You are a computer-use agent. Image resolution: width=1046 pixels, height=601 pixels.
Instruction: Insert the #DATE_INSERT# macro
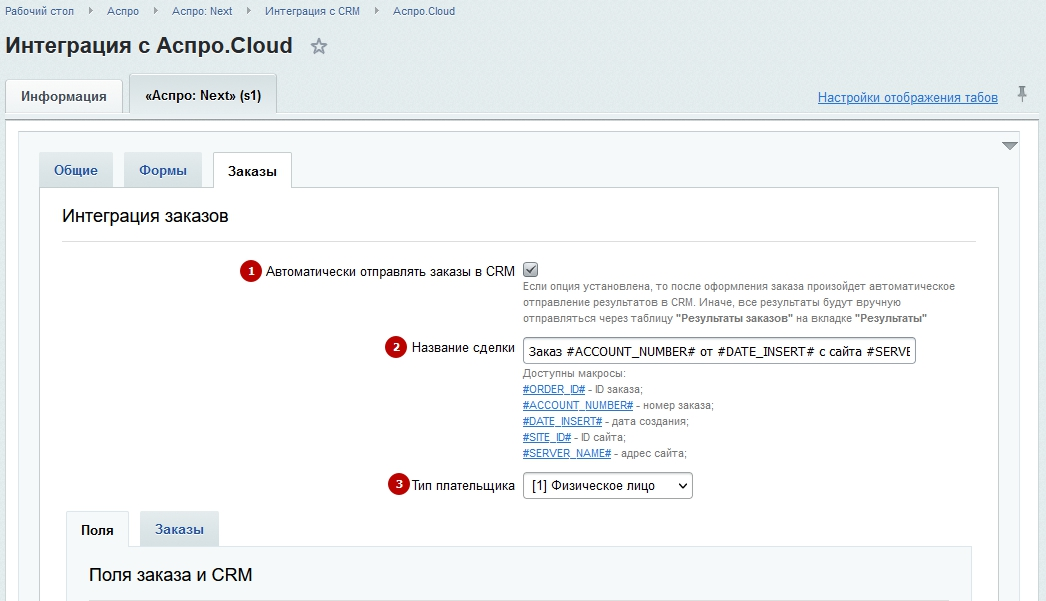(562, 422)
